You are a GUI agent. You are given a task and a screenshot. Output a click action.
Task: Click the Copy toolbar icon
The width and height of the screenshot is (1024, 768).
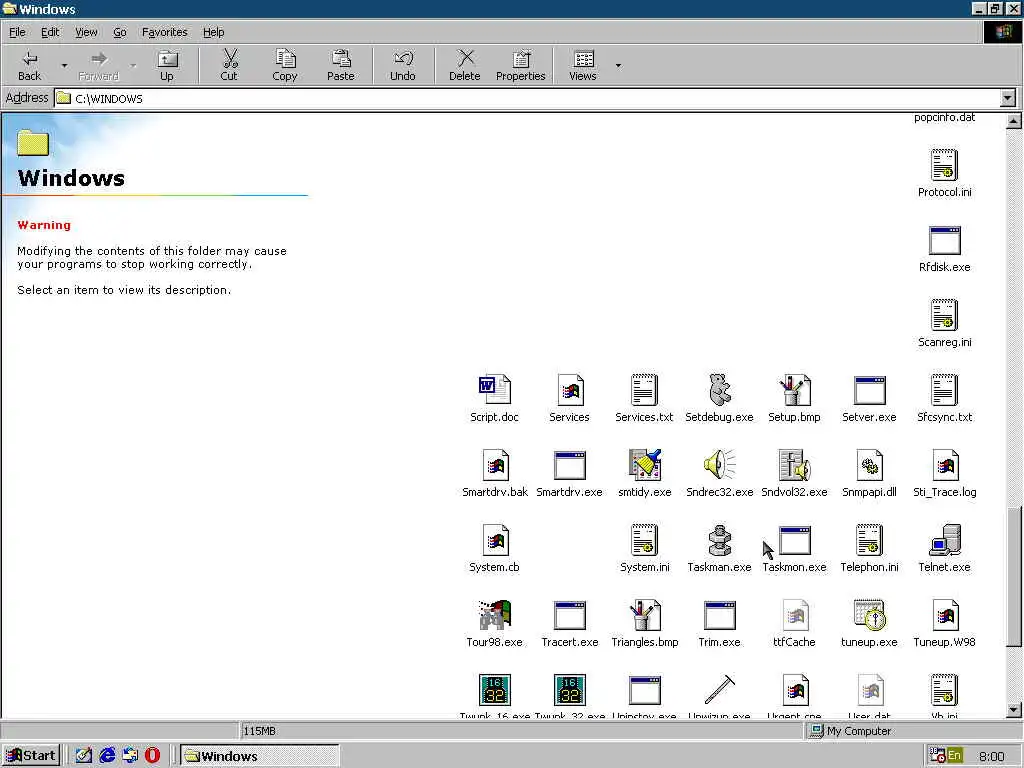(285, 65)
